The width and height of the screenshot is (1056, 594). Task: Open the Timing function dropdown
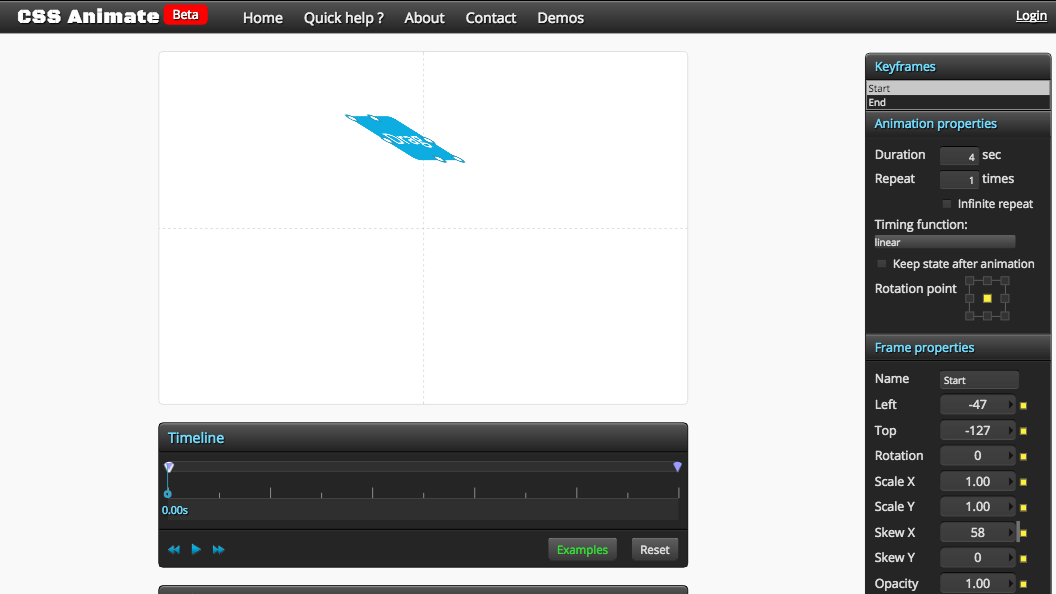pyautogui.click(x=944, y=242)
